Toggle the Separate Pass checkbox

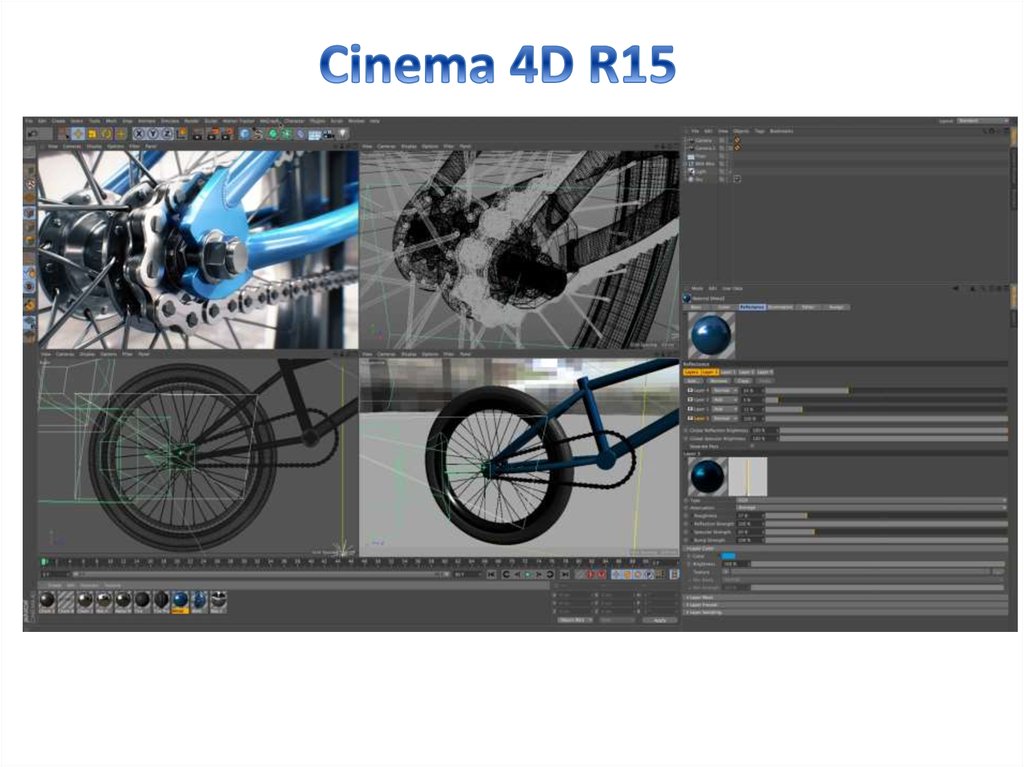752,446
